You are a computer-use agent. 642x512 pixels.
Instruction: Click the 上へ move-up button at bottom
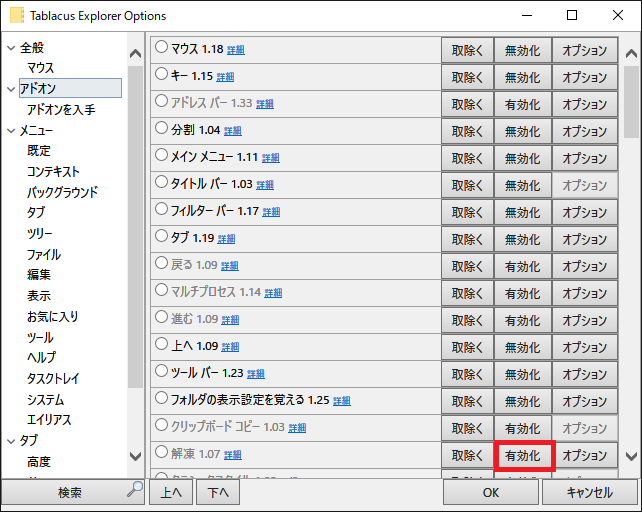click(x=171, y=492)
